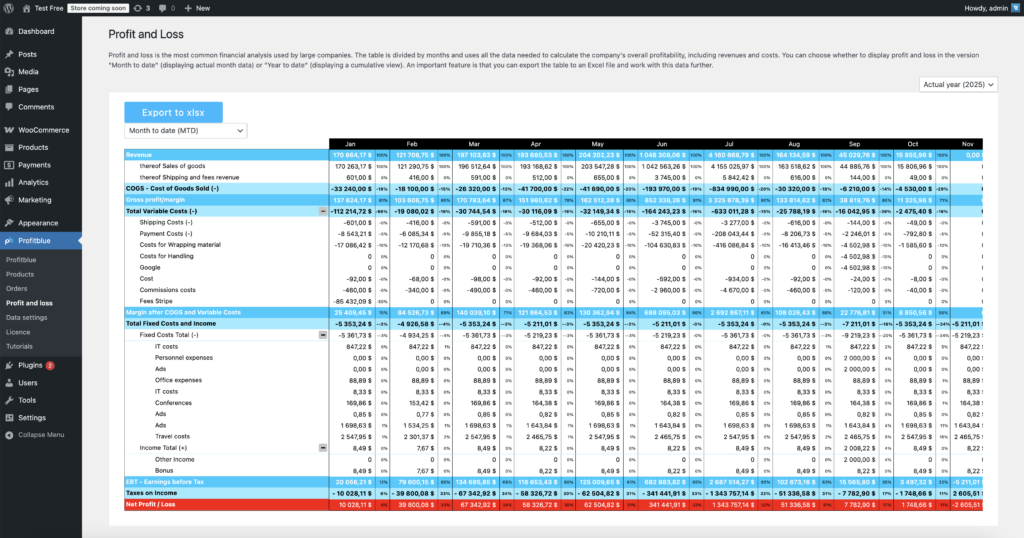The image size is (1024, 538).
Task: Open the home icon for Test Free site
Action: pyautogui.click(x=26, y=7)
